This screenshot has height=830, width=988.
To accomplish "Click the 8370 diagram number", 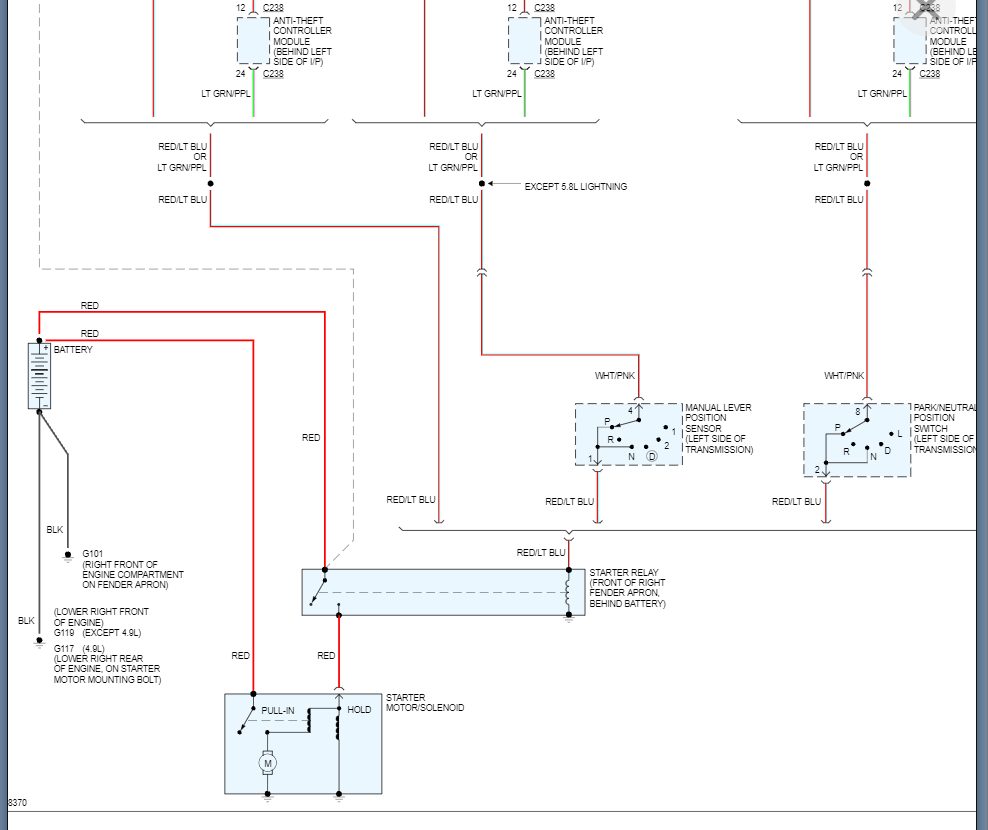I will coord(17,803).
